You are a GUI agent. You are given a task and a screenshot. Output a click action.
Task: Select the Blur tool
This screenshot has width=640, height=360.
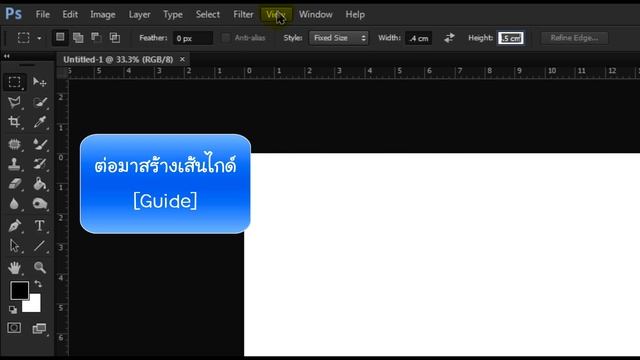[15, 204]
